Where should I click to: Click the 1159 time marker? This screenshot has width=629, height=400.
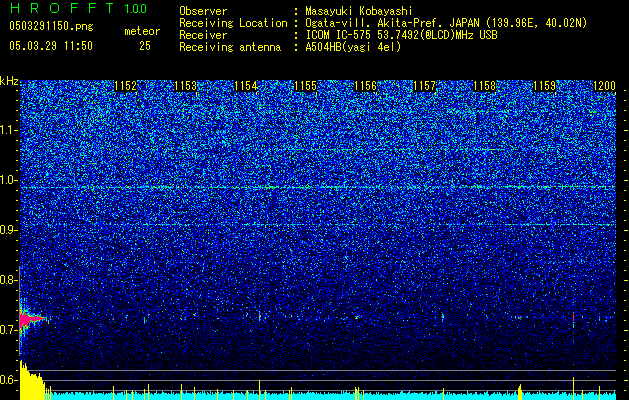coord(545,86)
